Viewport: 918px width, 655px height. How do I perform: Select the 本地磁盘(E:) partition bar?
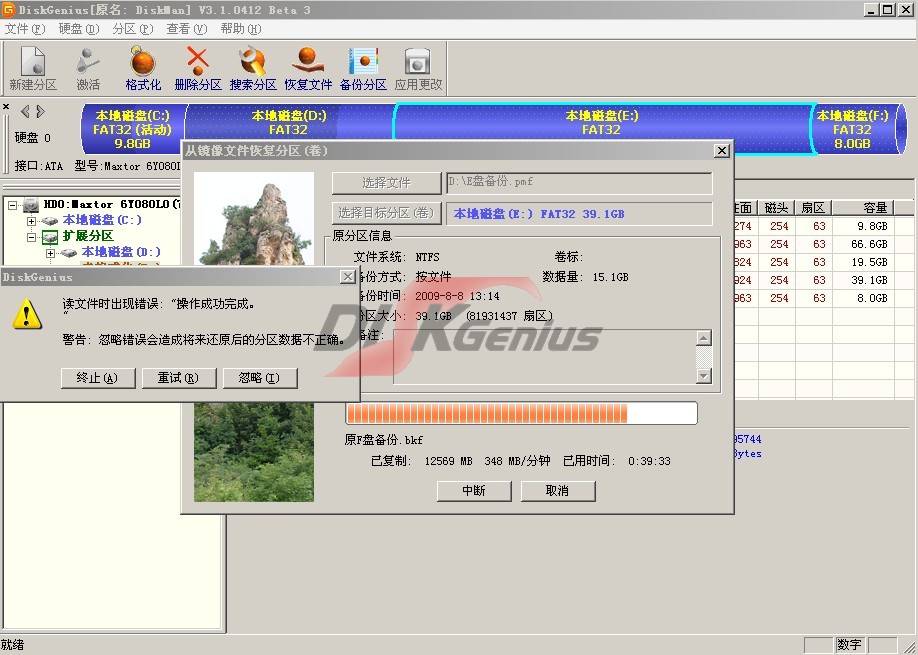(602, 122)
